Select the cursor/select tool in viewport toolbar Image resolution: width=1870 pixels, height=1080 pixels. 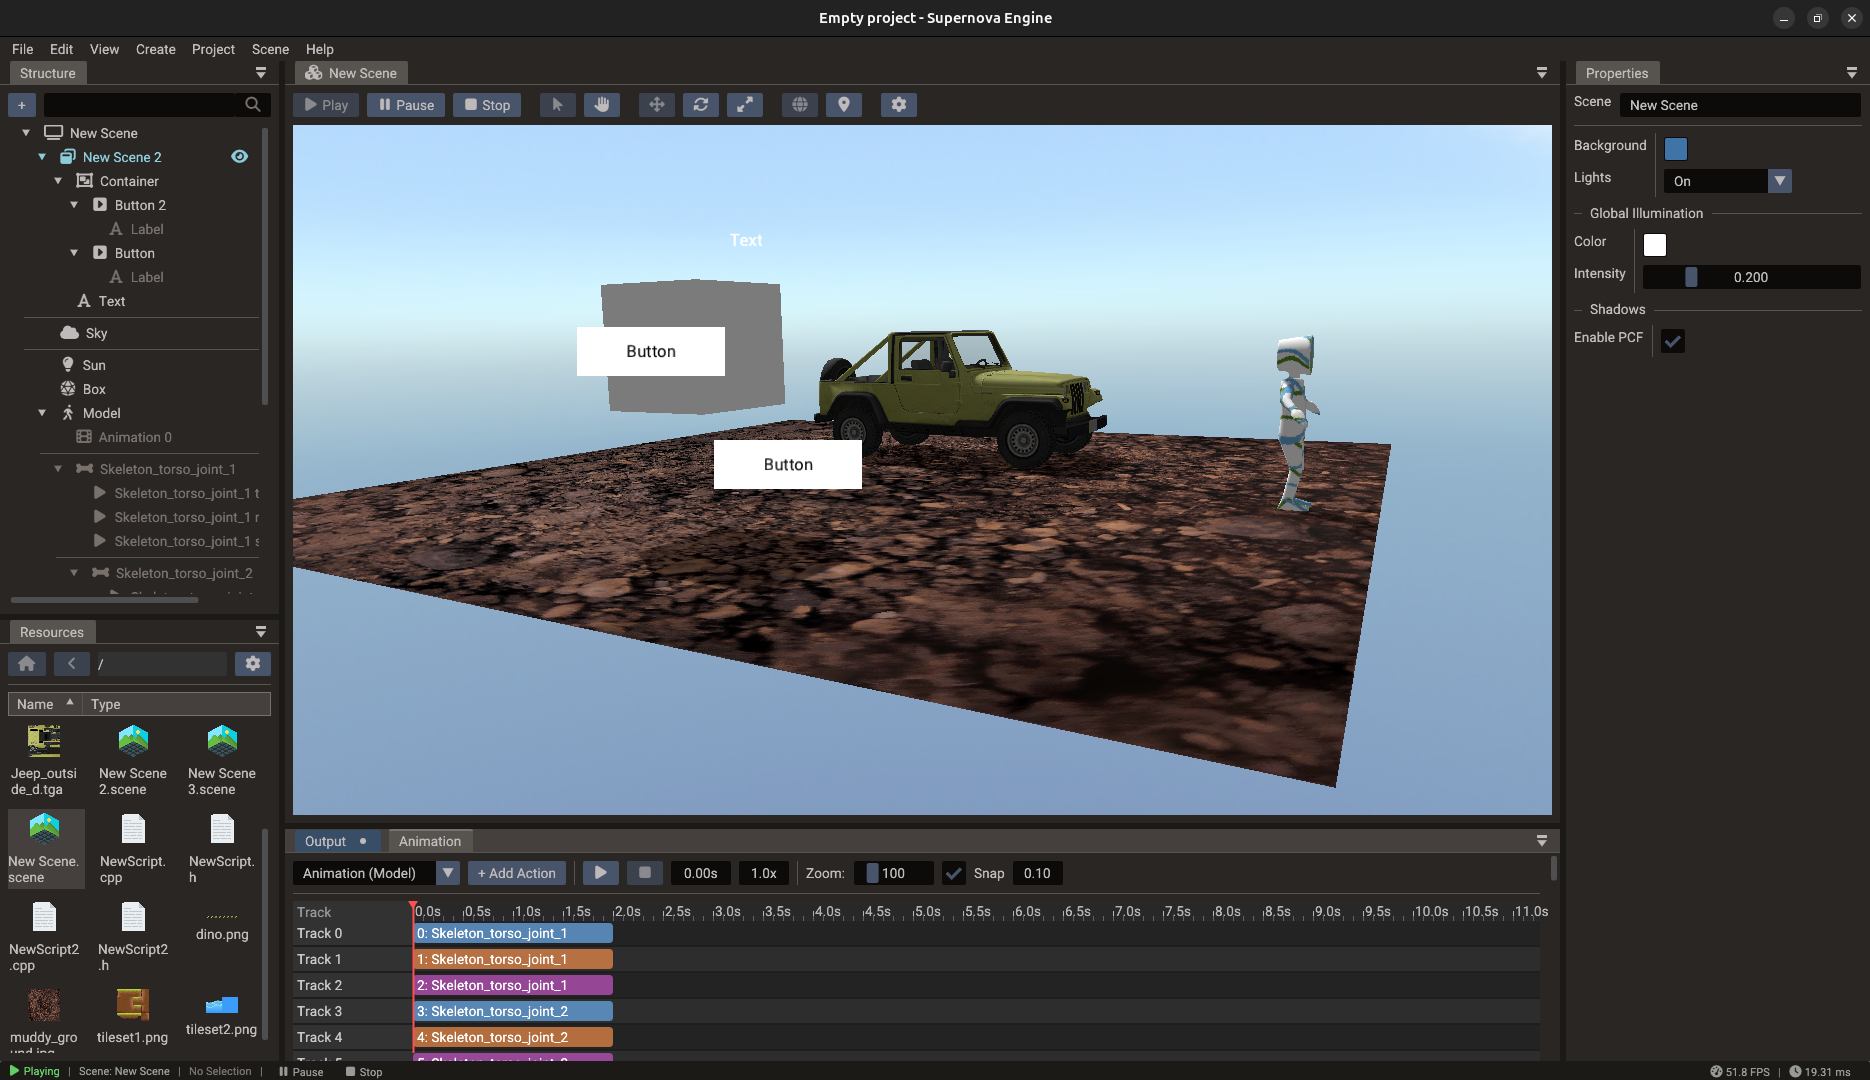tap(557, 104)
